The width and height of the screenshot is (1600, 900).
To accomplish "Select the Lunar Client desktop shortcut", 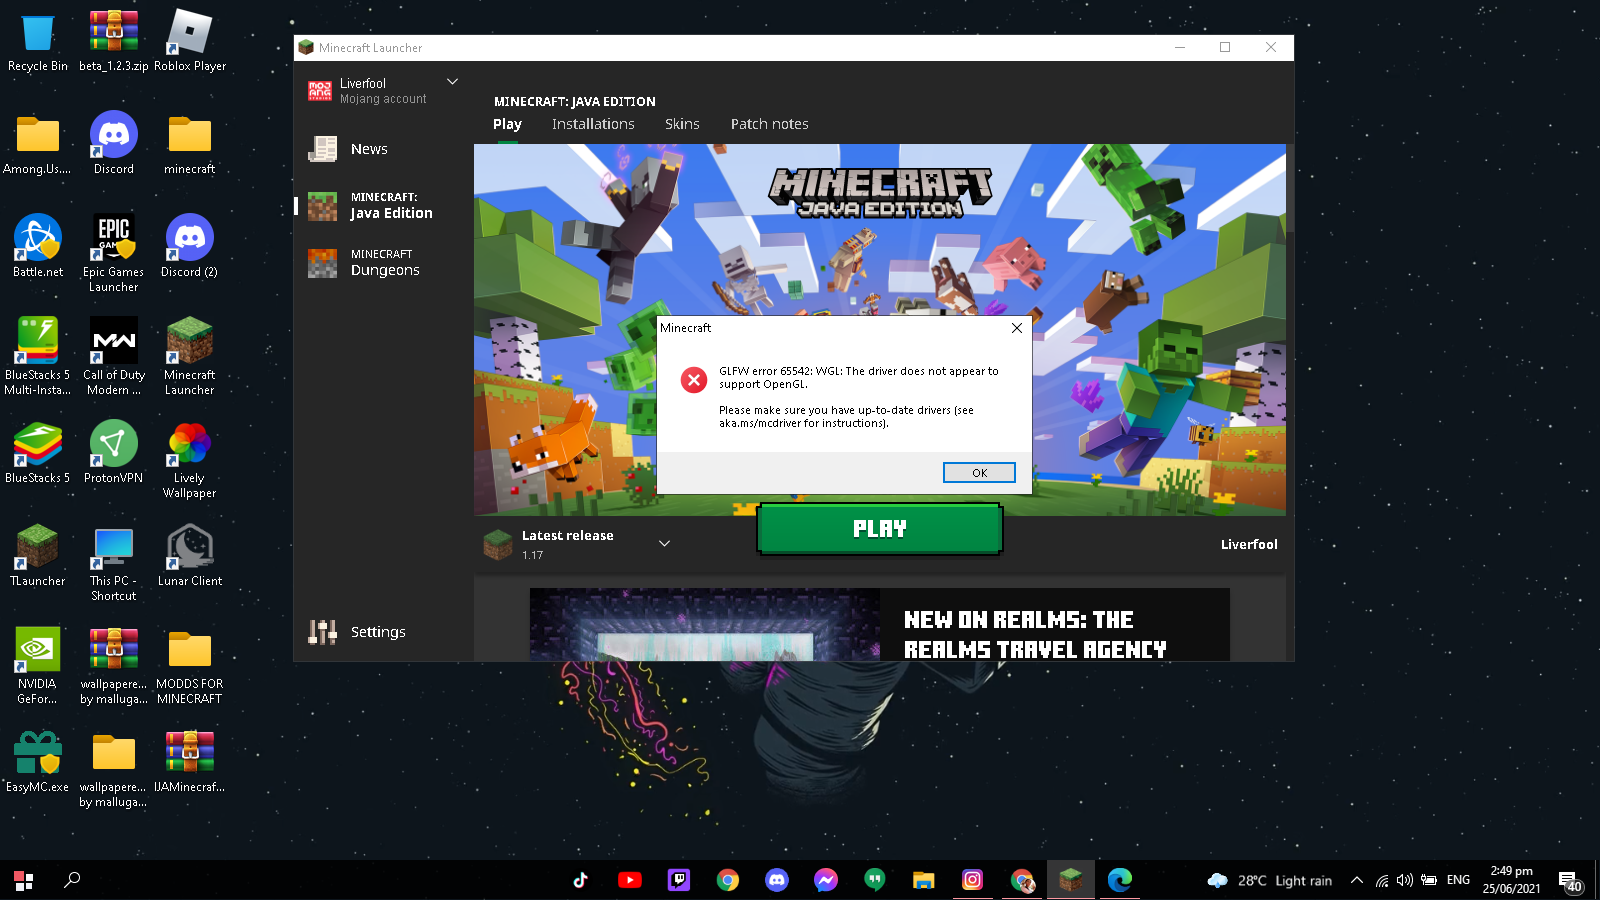I will coord(190,556).
